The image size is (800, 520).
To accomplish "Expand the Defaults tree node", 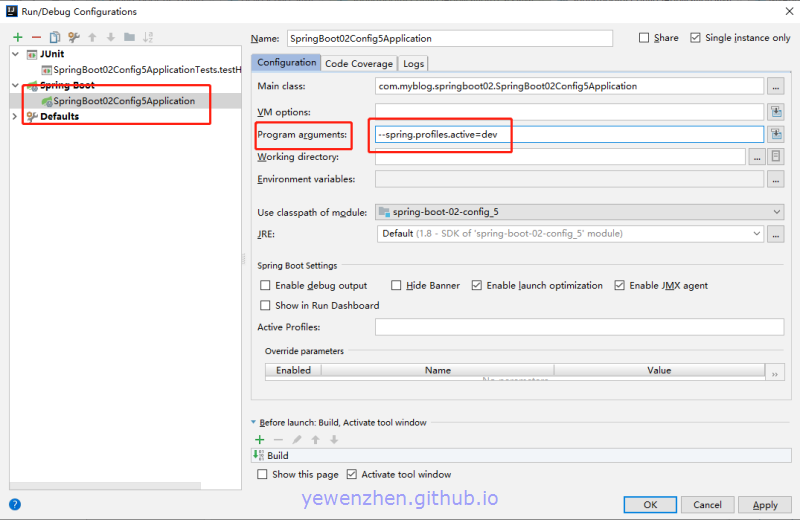I will point(14,116).
